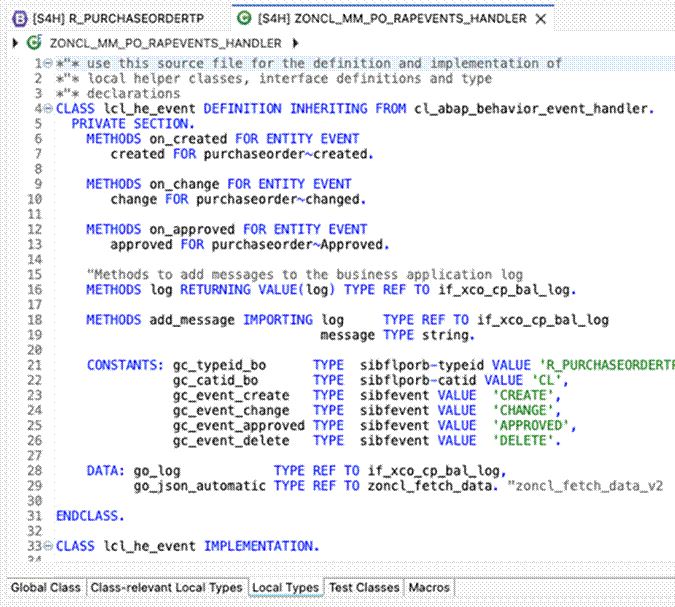Click on the ENDCLASS statement at line 31

[x=90, y=516]
